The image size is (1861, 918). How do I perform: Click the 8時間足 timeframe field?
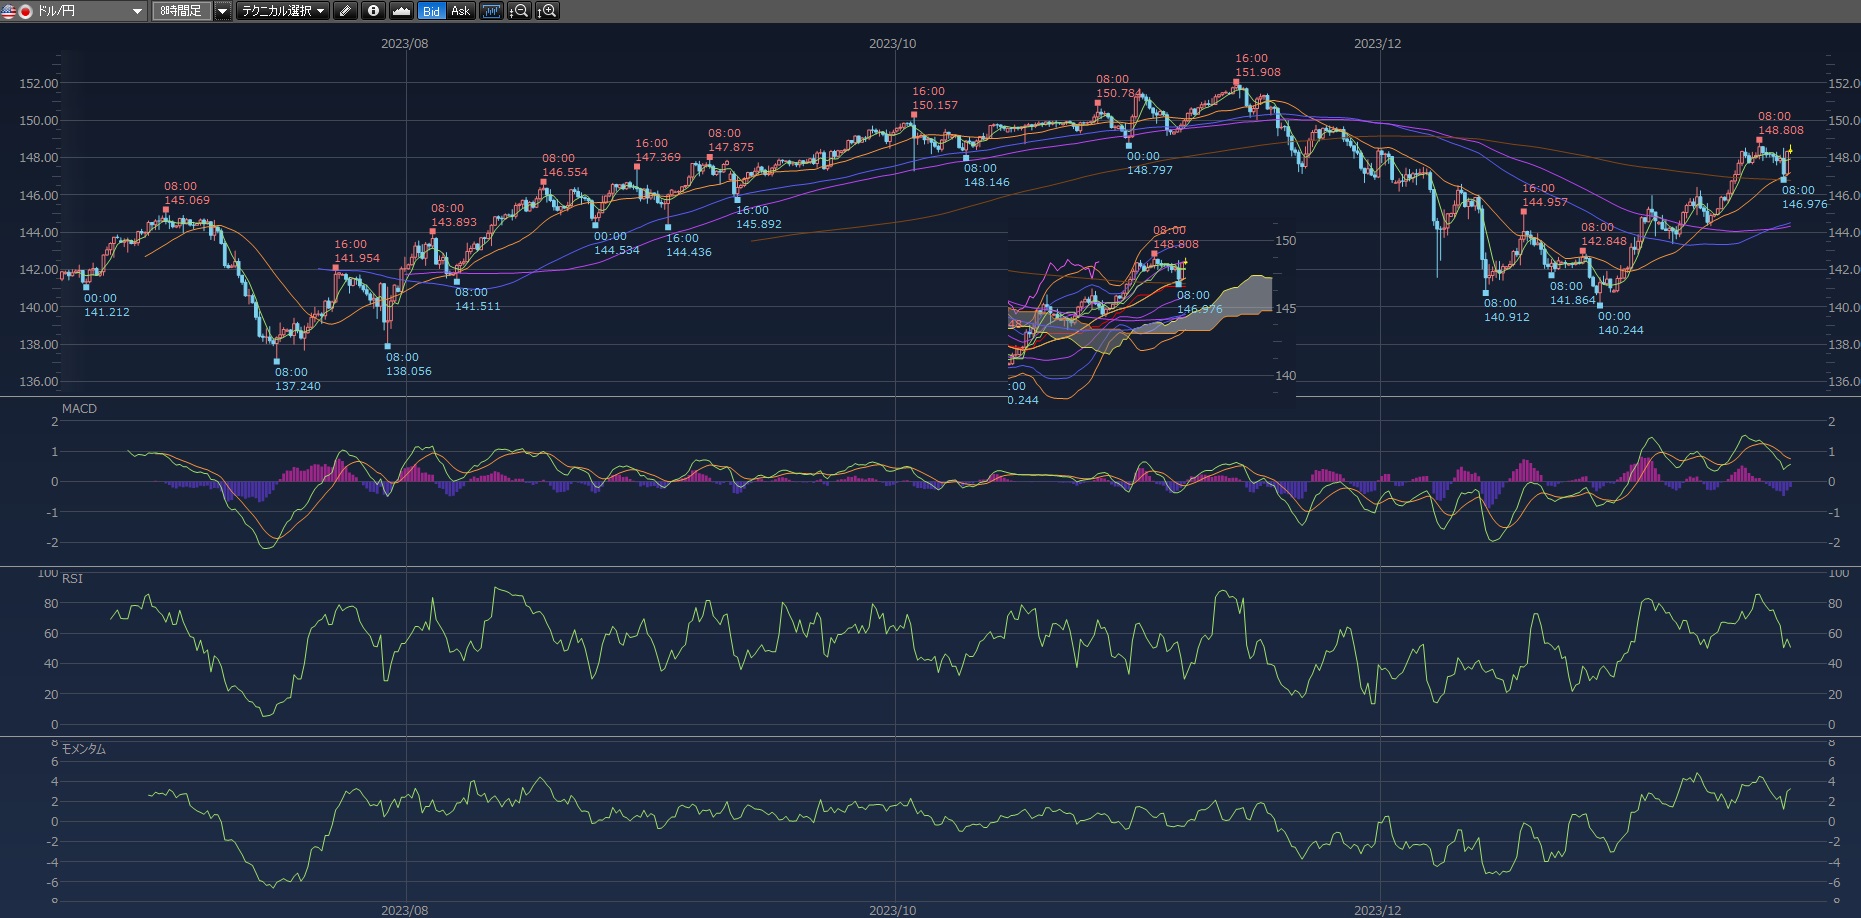coord(181,11)
